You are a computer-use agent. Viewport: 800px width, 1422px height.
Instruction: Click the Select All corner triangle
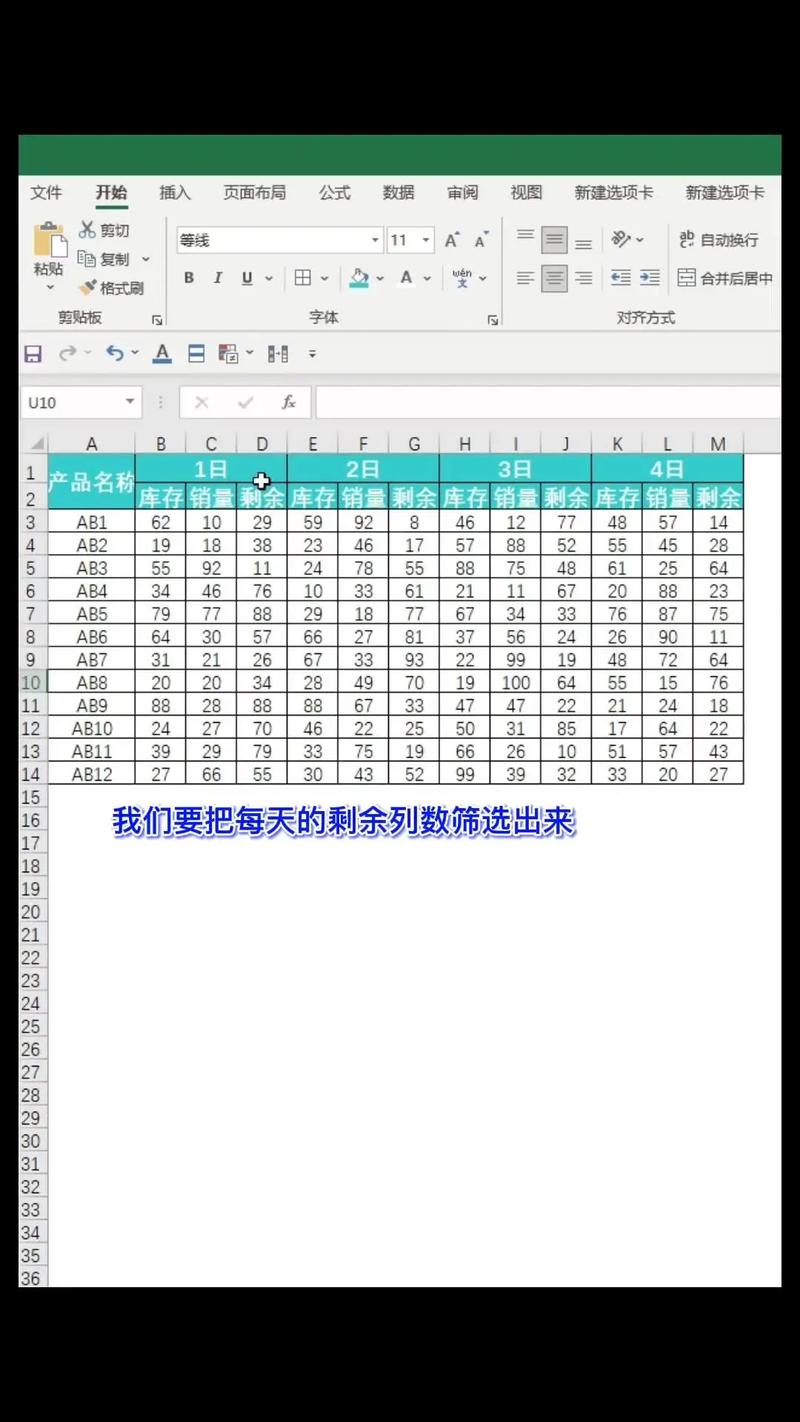click(36, 443)
